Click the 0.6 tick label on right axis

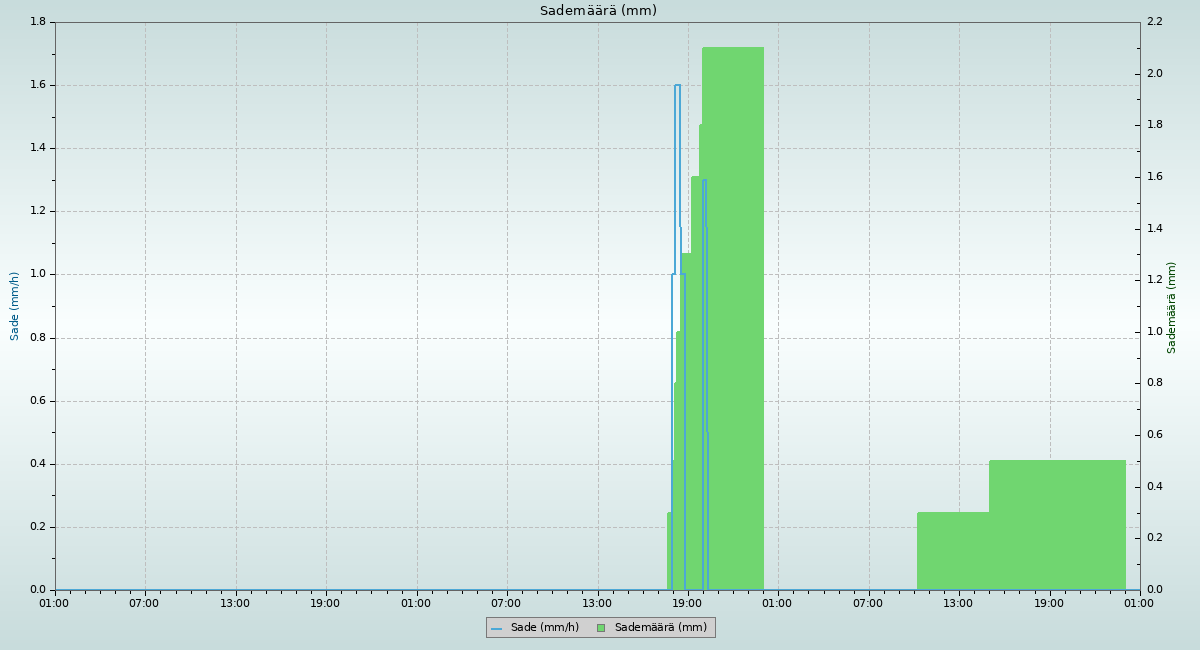1154,435
